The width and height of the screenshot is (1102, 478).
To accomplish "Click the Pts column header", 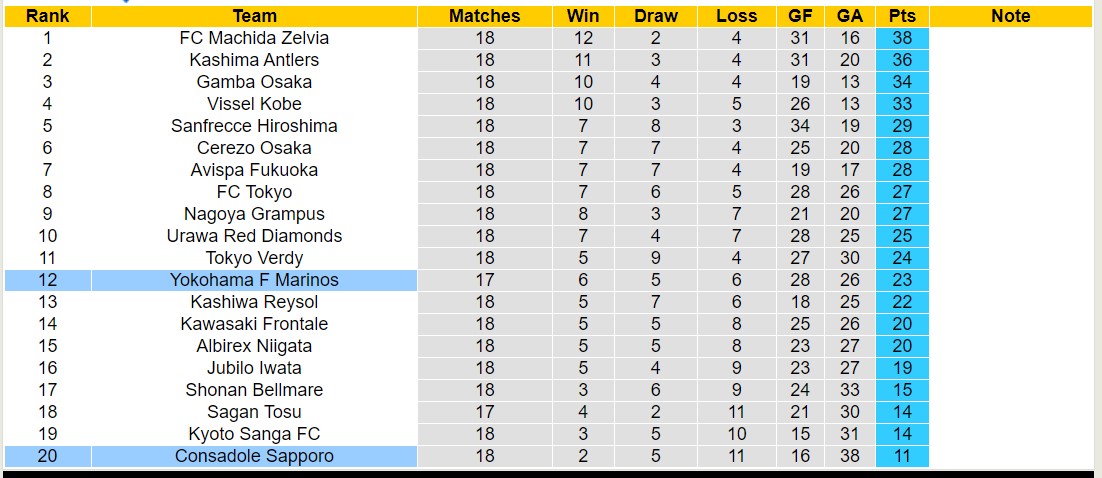I will click(902, 16).
